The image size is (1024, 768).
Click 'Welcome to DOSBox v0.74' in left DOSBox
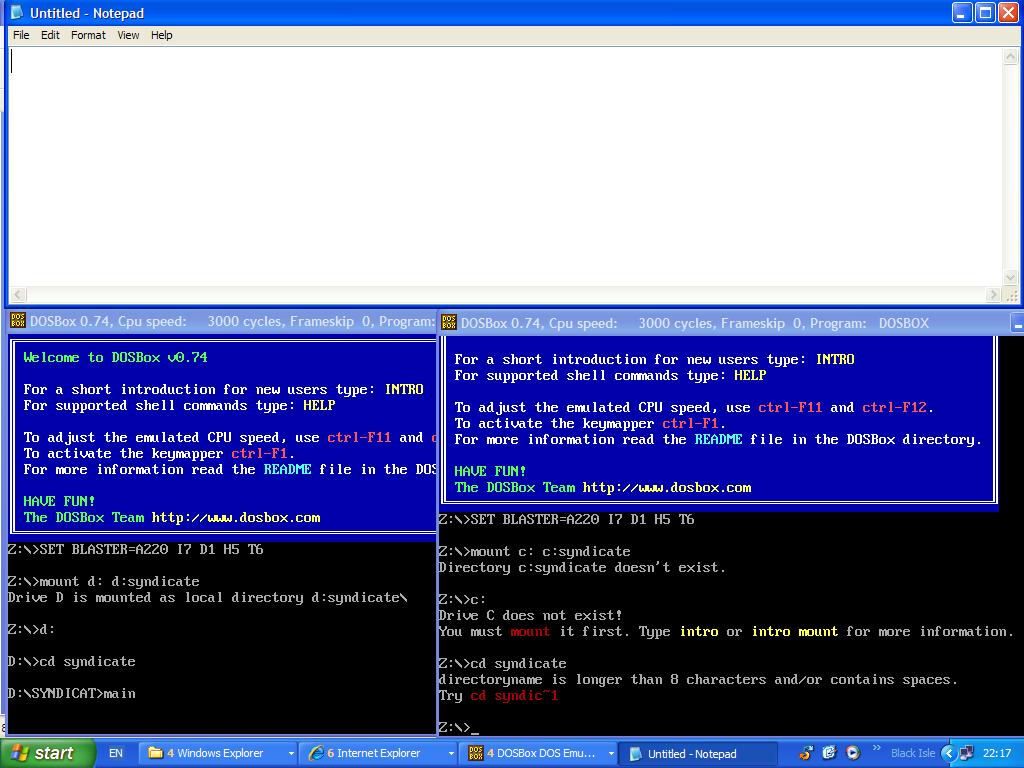coord(116,357)
